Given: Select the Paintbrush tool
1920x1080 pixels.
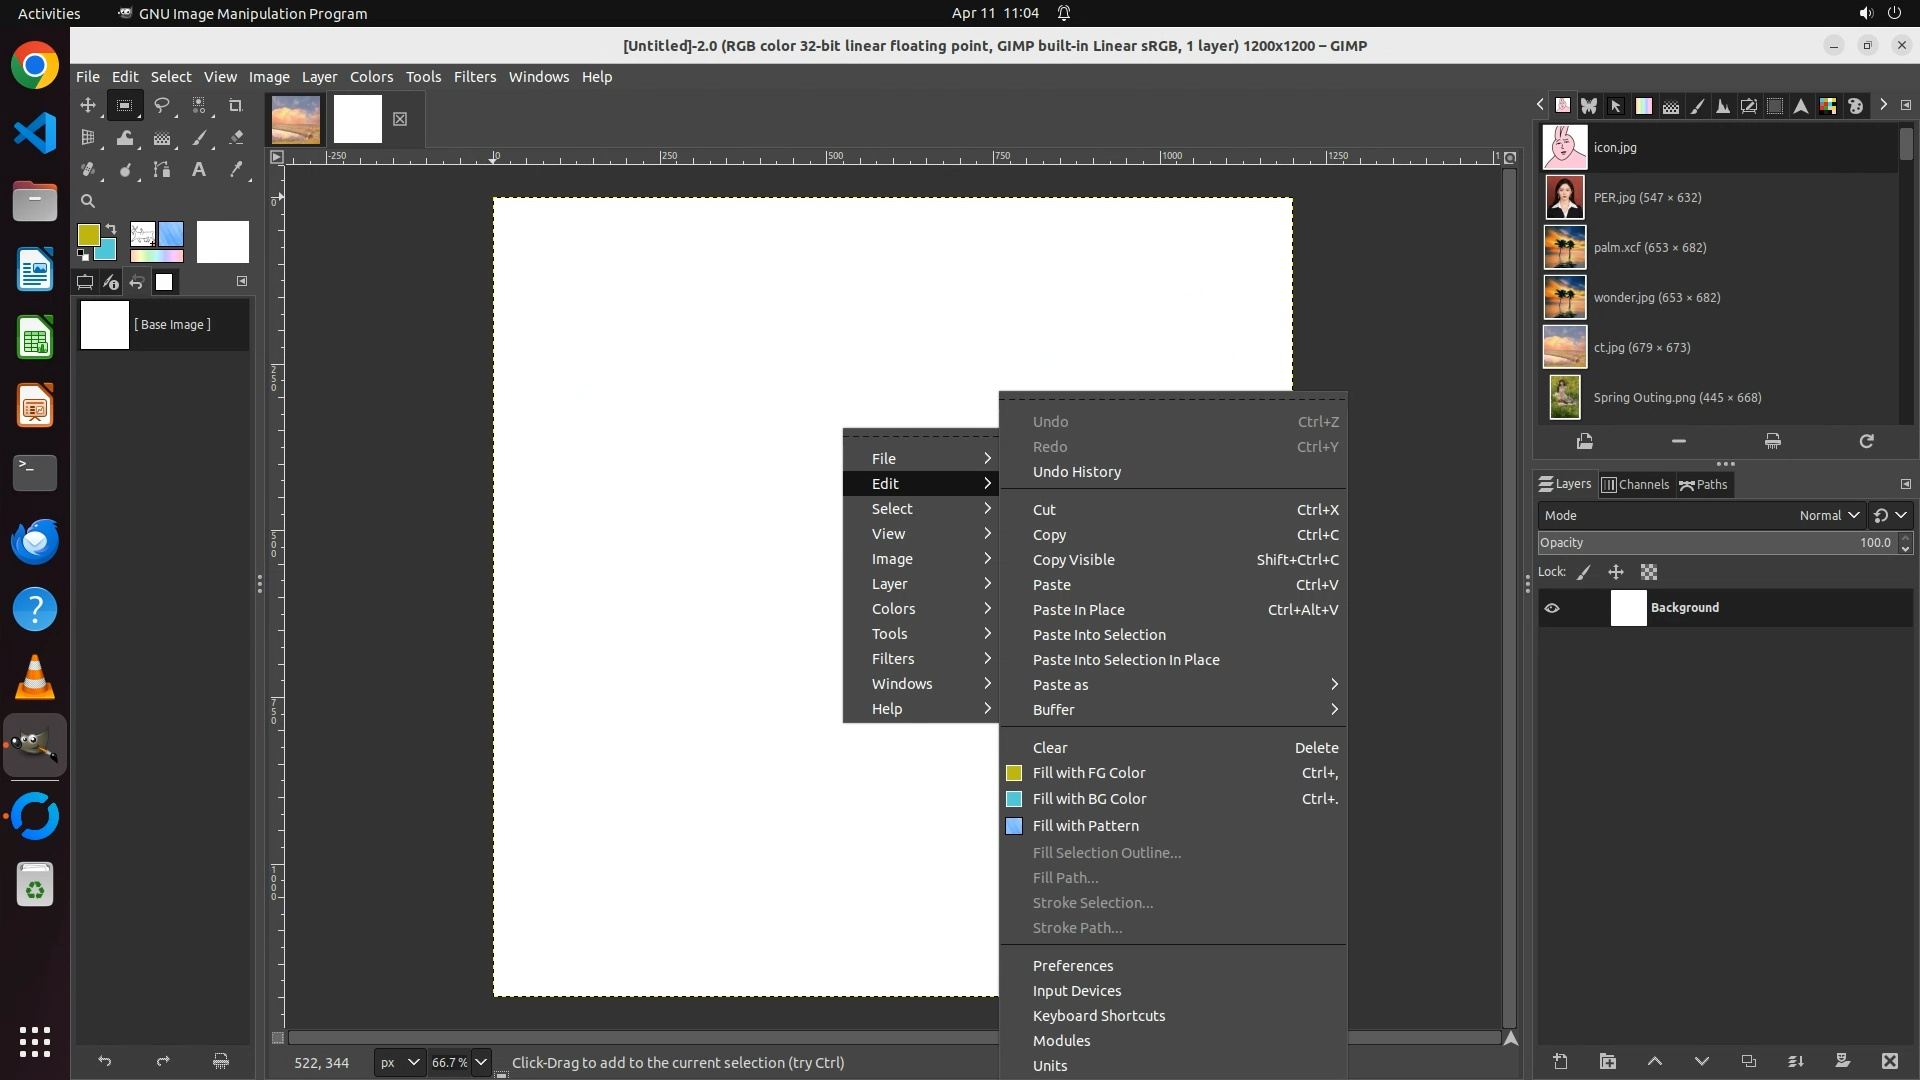Looking at the screenshot, I should 199,138.
